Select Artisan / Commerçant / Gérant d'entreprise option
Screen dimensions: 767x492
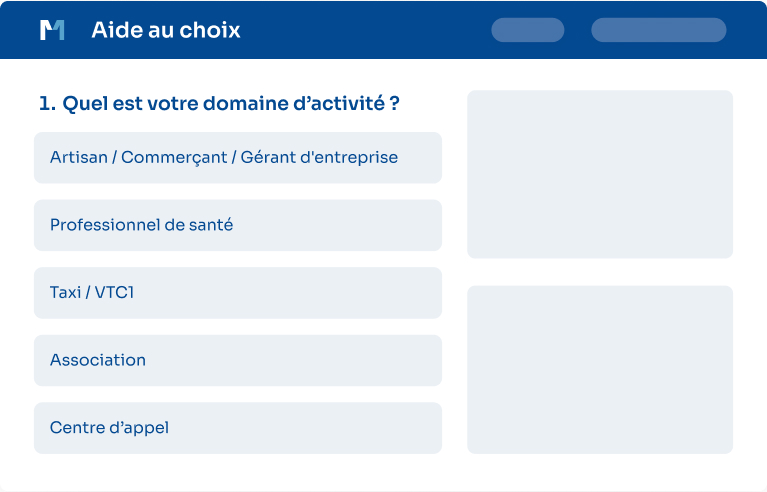coord(238,157)
